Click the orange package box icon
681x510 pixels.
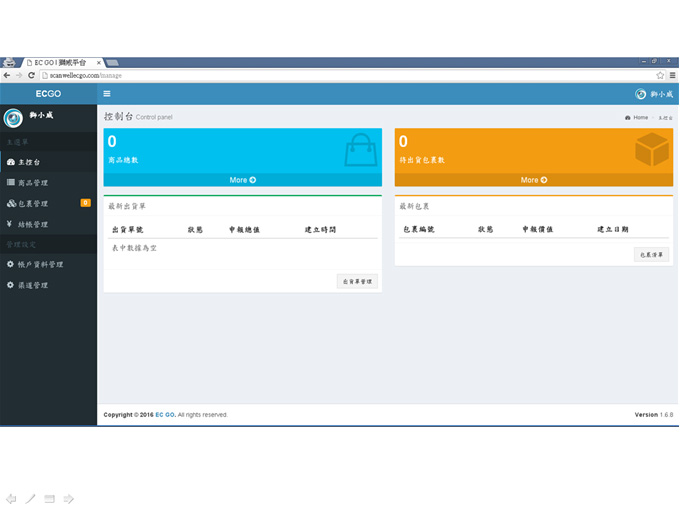tap(651, 150)
